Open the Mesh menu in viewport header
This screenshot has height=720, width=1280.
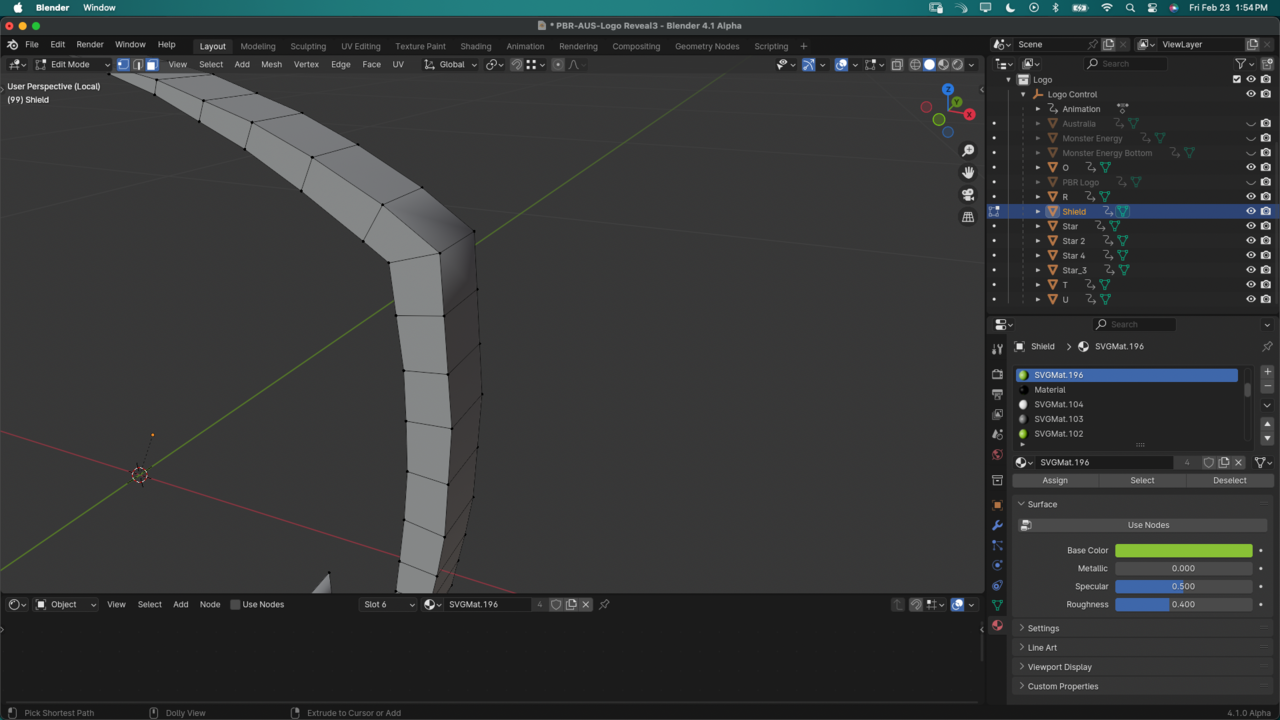click(x=271, y=64)
